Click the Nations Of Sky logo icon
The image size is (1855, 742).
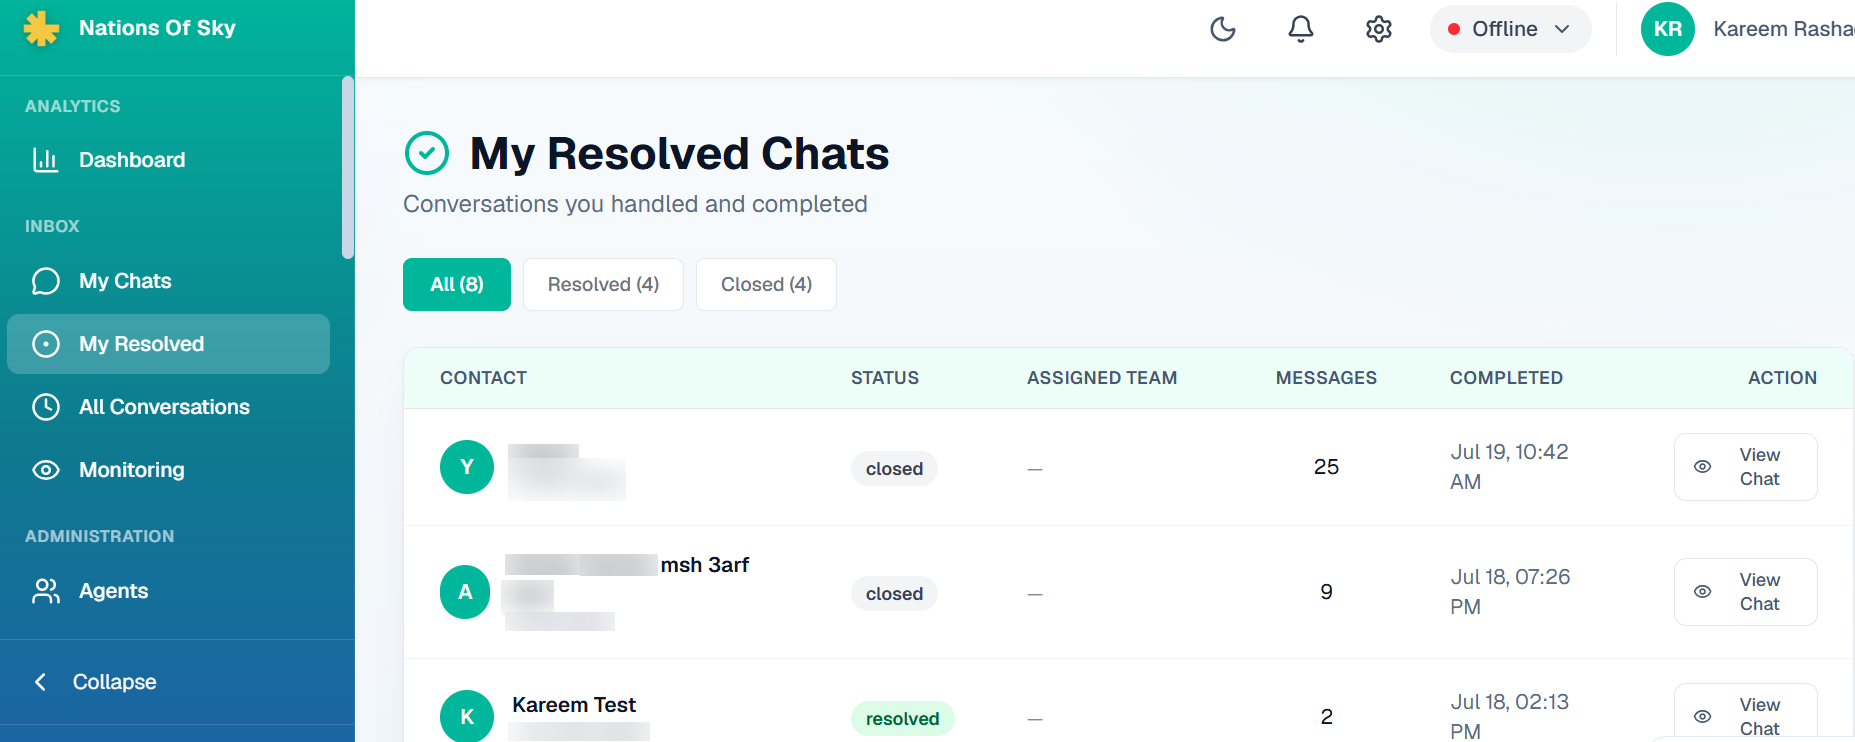[x=42, y=28]
